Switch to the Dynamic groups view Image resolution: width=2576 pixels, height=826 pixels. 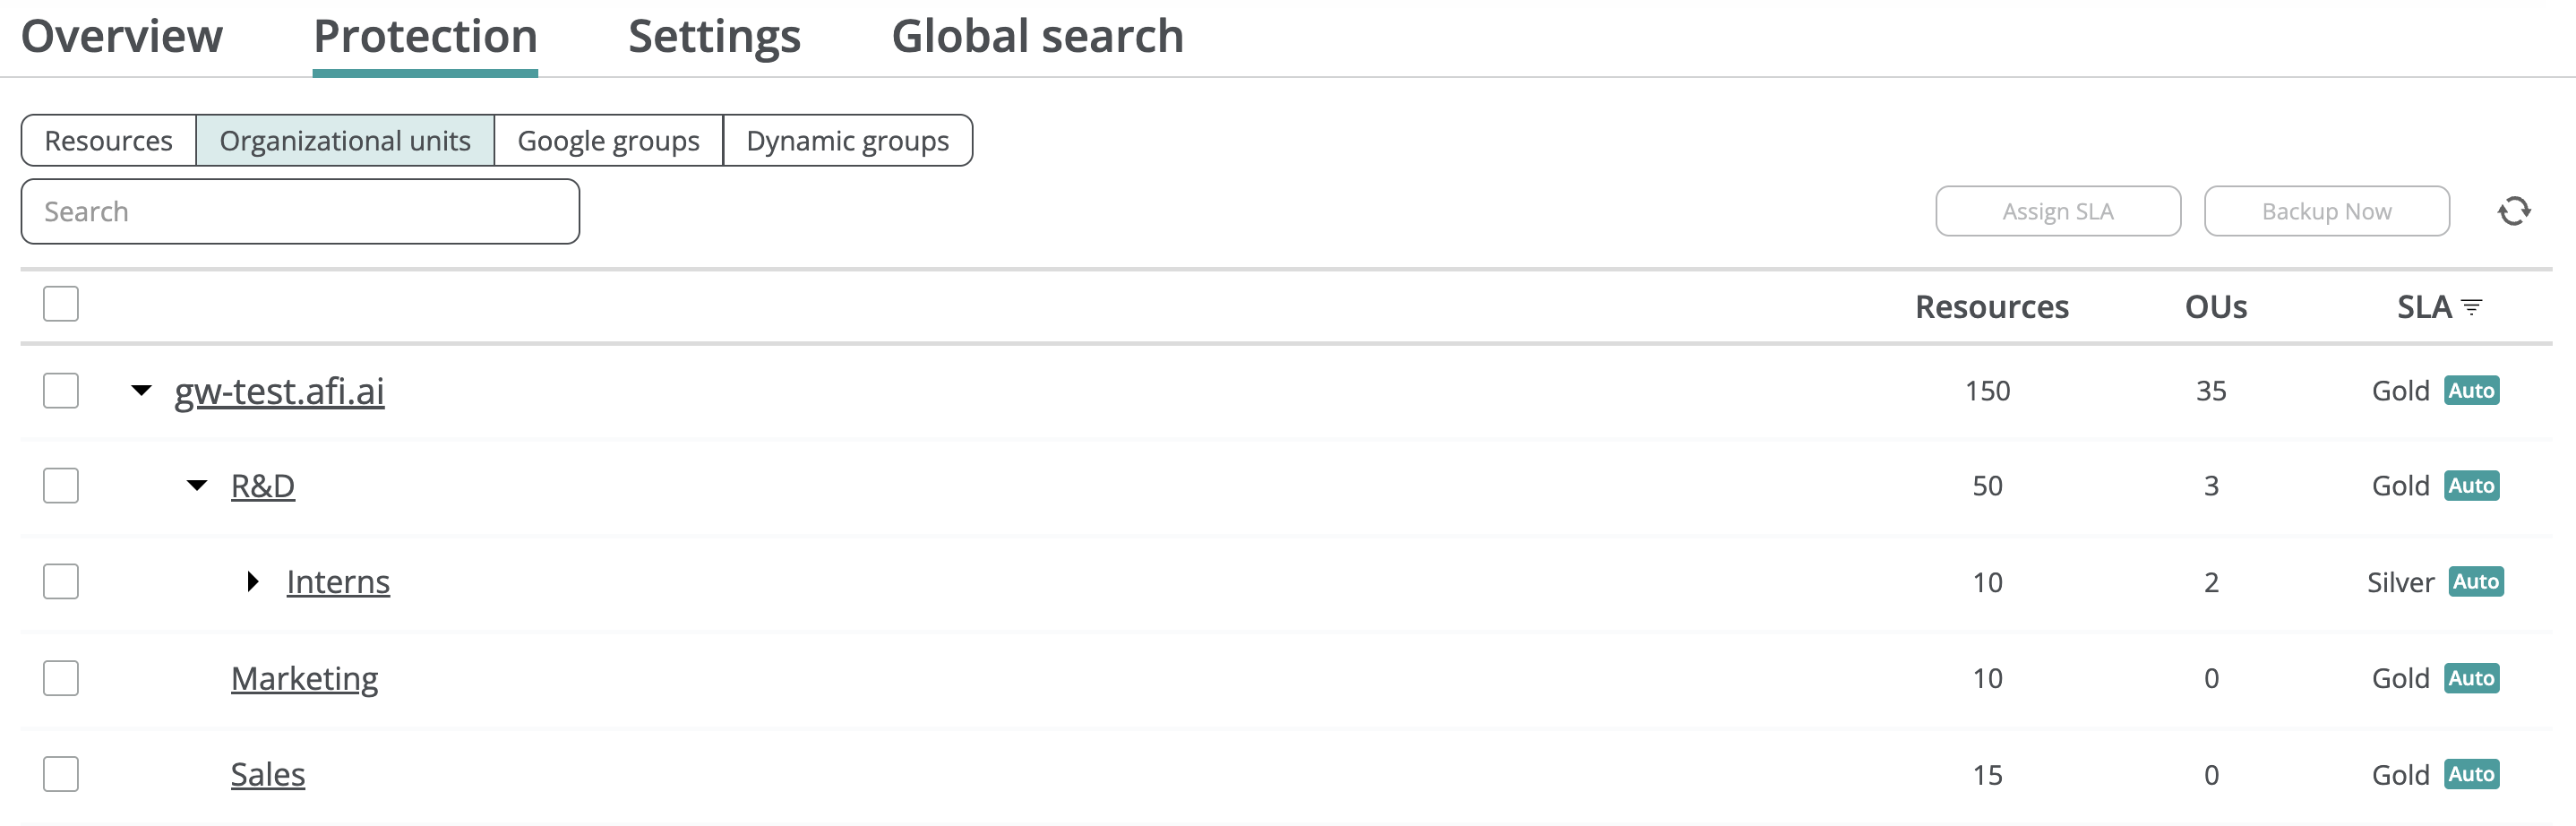tap(847, 141)
